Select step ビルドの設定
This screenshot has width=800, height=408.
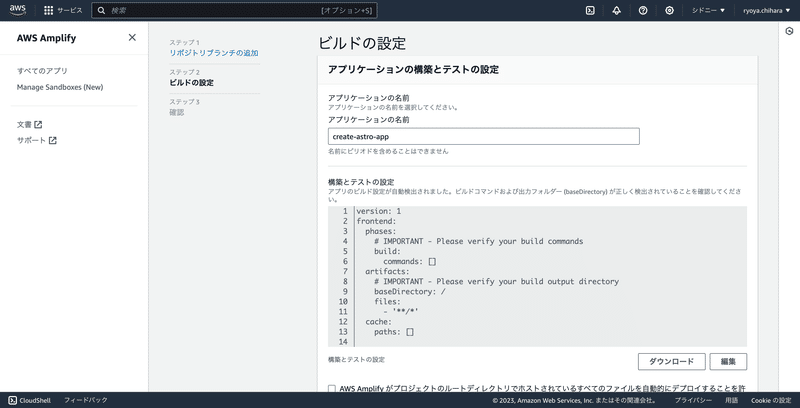(x=191, y=82)
